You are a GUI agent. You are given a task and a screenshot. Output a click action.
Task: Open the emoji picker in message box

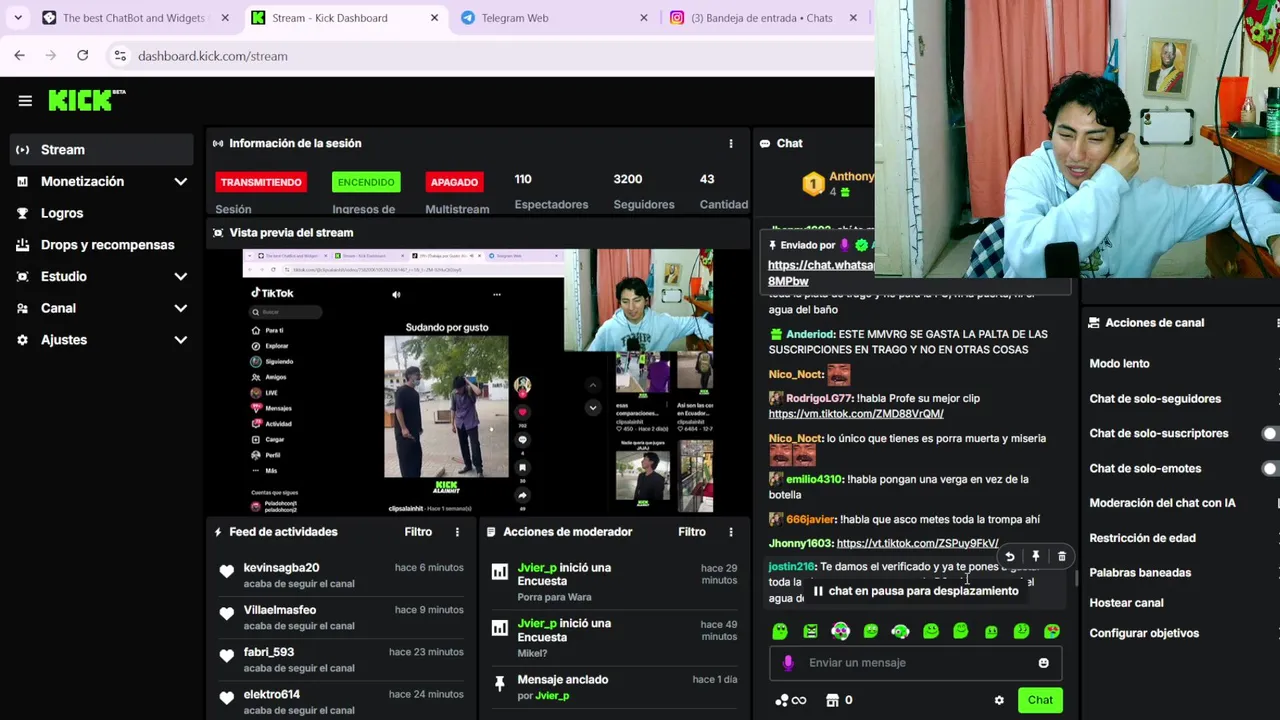coord(1043,663)
